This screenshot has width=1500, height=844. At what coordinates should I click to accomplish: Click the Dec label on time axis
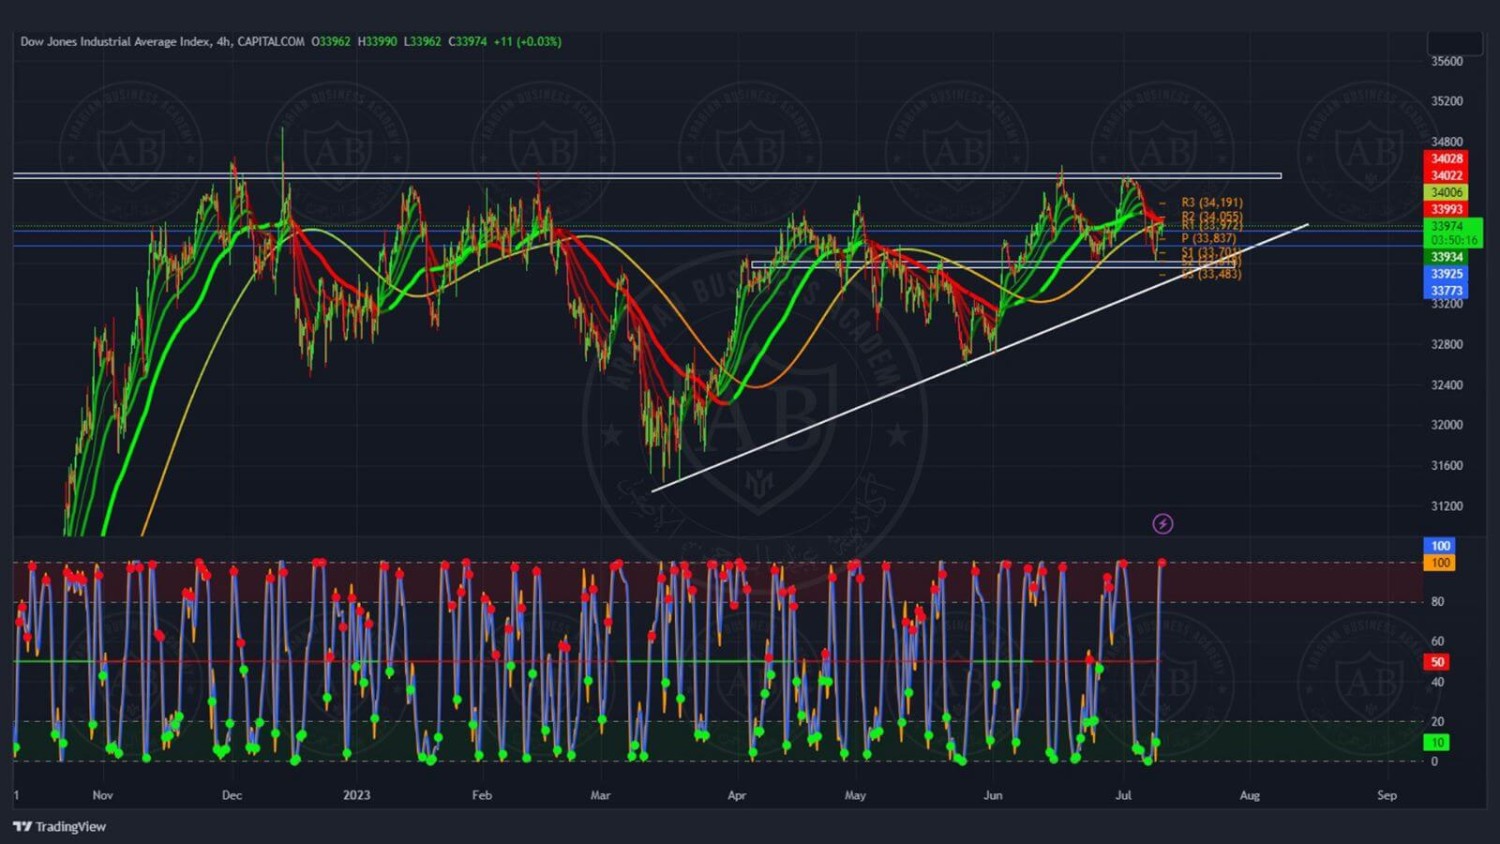pos(231,795)
